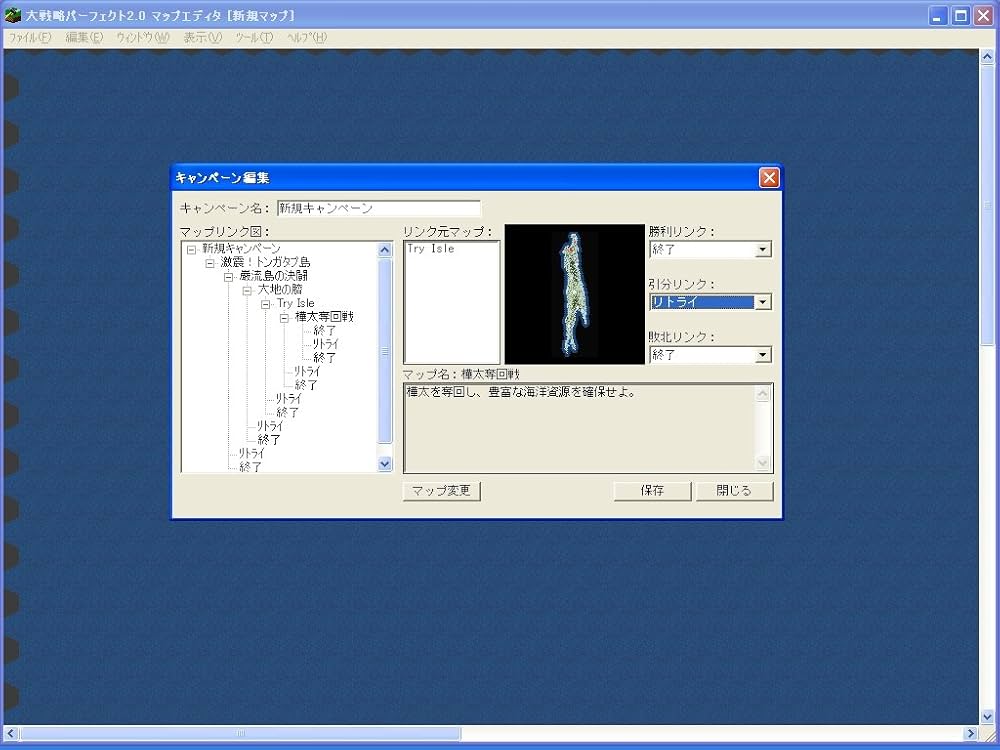
Task: Open the ツール(T) menu
Action: [254, 38]
